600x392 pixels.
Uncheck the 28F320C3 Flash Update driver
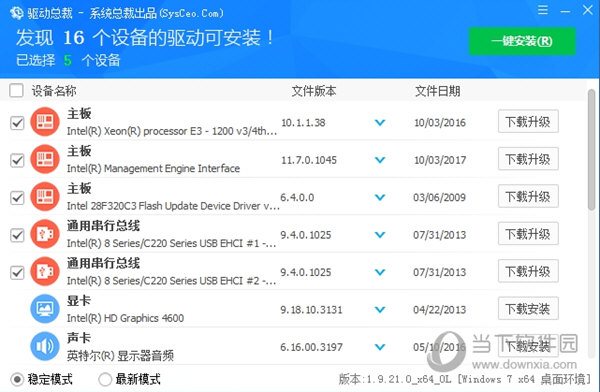[x=17, y=198]
